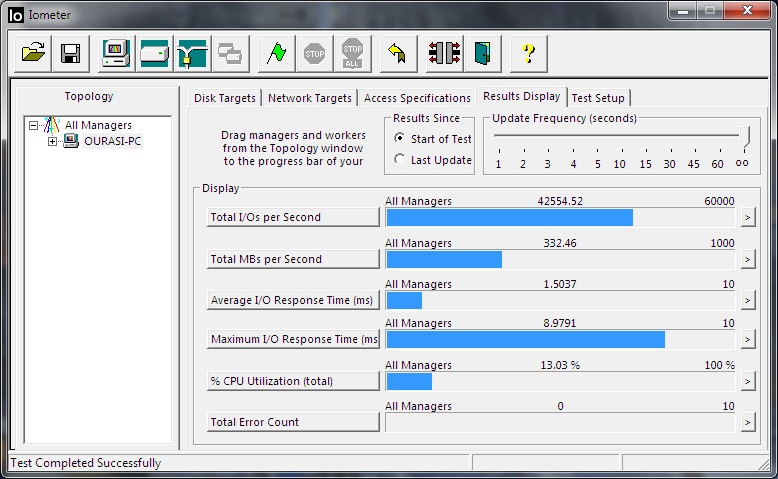778x479 pixels.
Task: Click Update Frequency slider thumb
Action: 744,137
